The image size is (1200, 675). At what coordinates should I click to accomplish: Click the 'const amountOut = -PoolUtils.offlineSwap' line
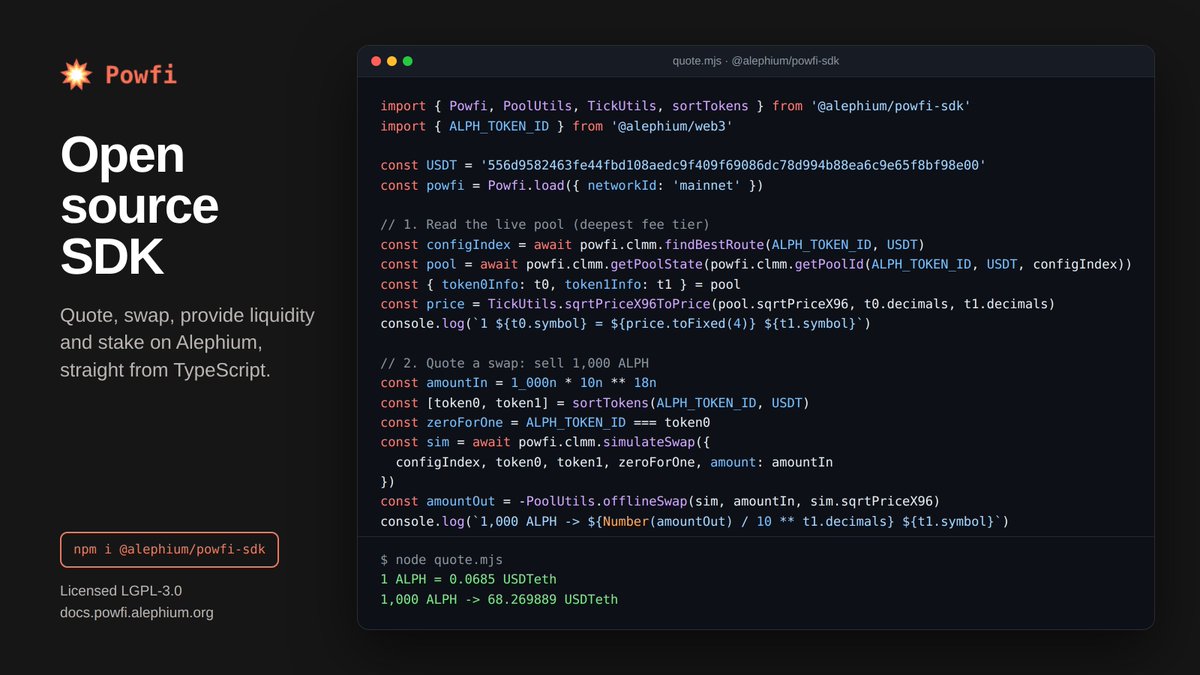660,502
